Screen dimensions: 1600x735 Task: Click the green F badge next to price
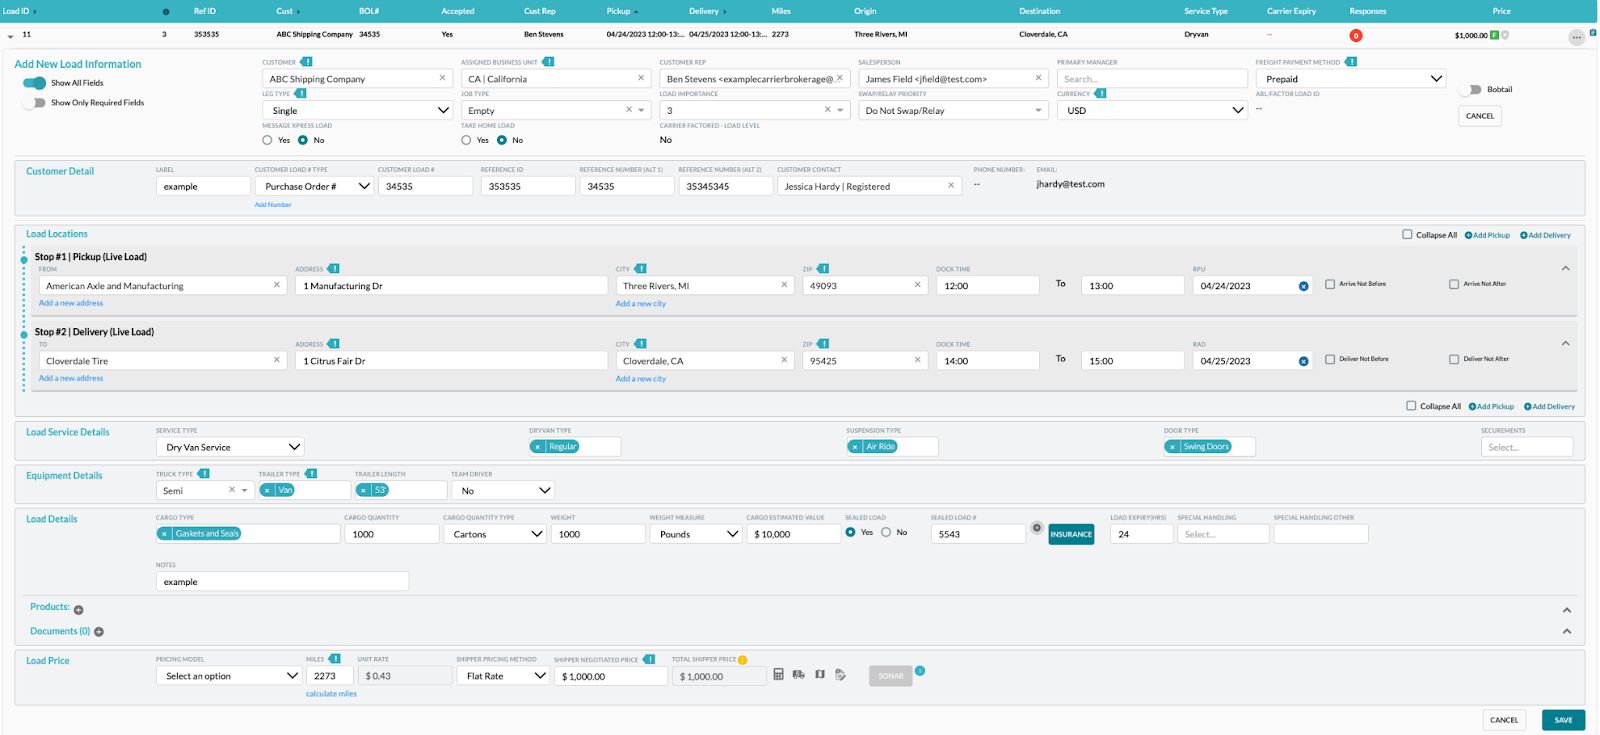pos(1494,35)
